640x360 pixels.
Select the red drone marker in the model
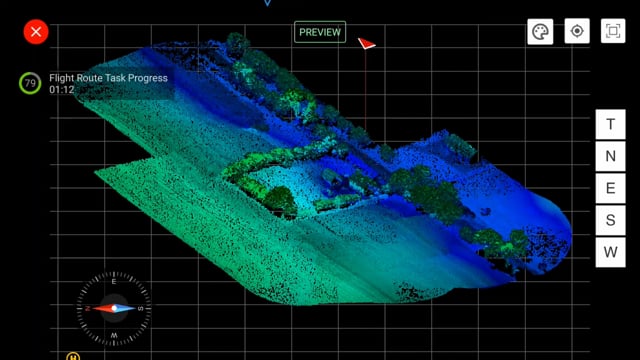[x=367, y=43]
